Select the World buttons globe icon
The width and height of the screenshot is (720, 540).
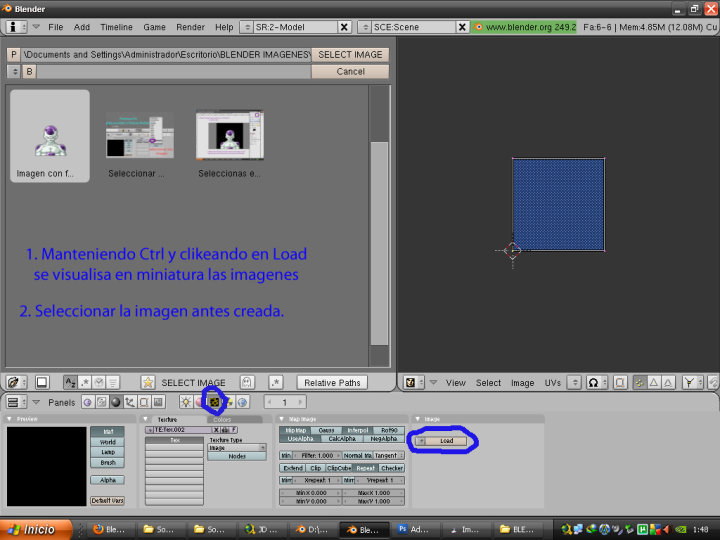tap(242, 403)
